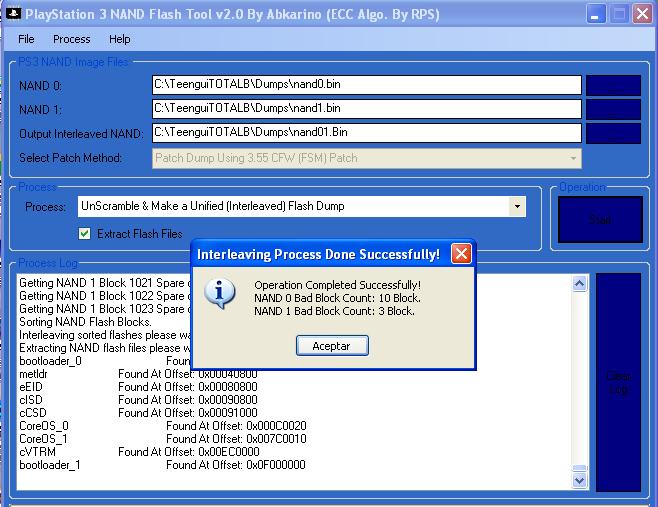Open the Help menu
658x507 pixels.
(x=120, y=39)
